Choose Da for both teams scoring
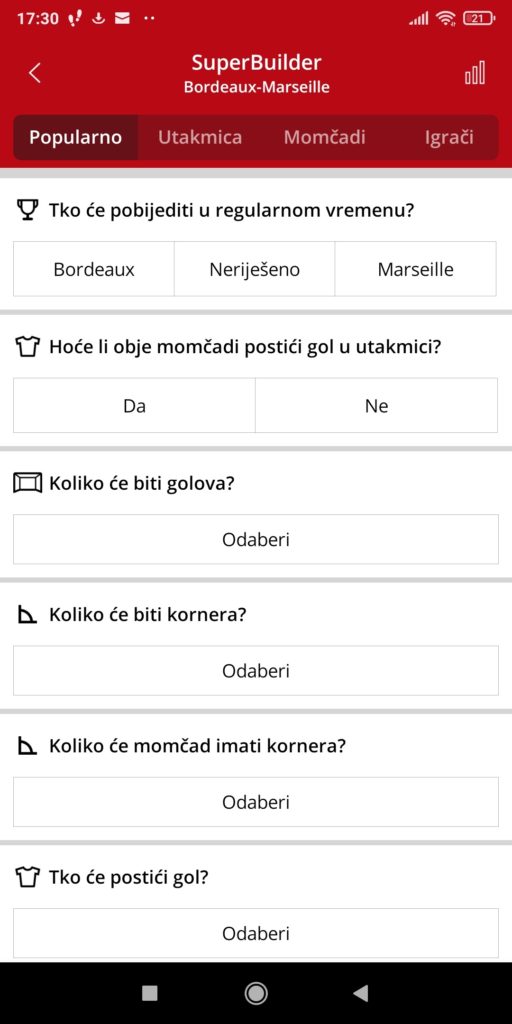This screenshot has width=512, height=1024. tap(135, 406)
